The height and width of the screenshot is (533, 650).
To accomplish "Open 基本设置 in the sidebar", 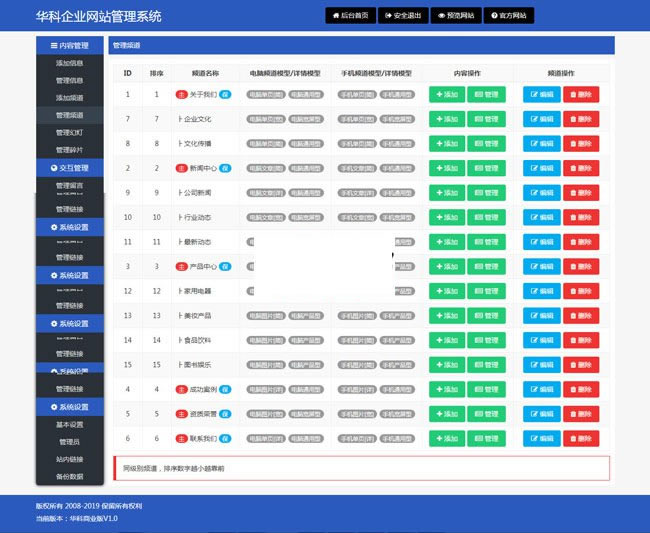I will (x=70, y=424).
